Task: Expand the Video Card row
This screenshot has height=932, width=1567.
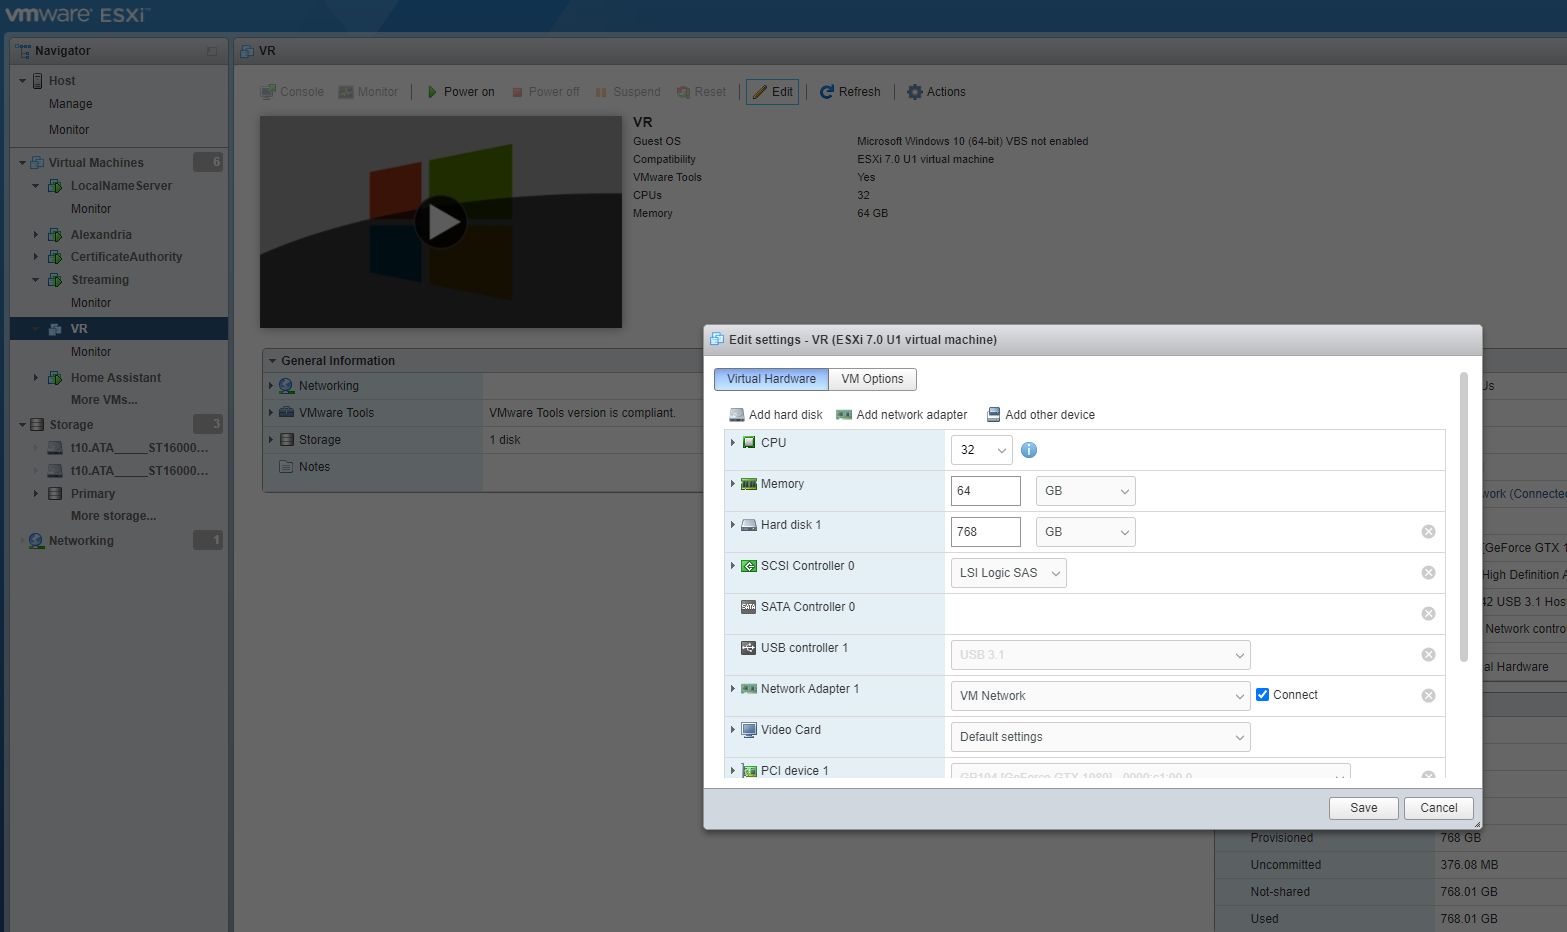Action: 733,730
